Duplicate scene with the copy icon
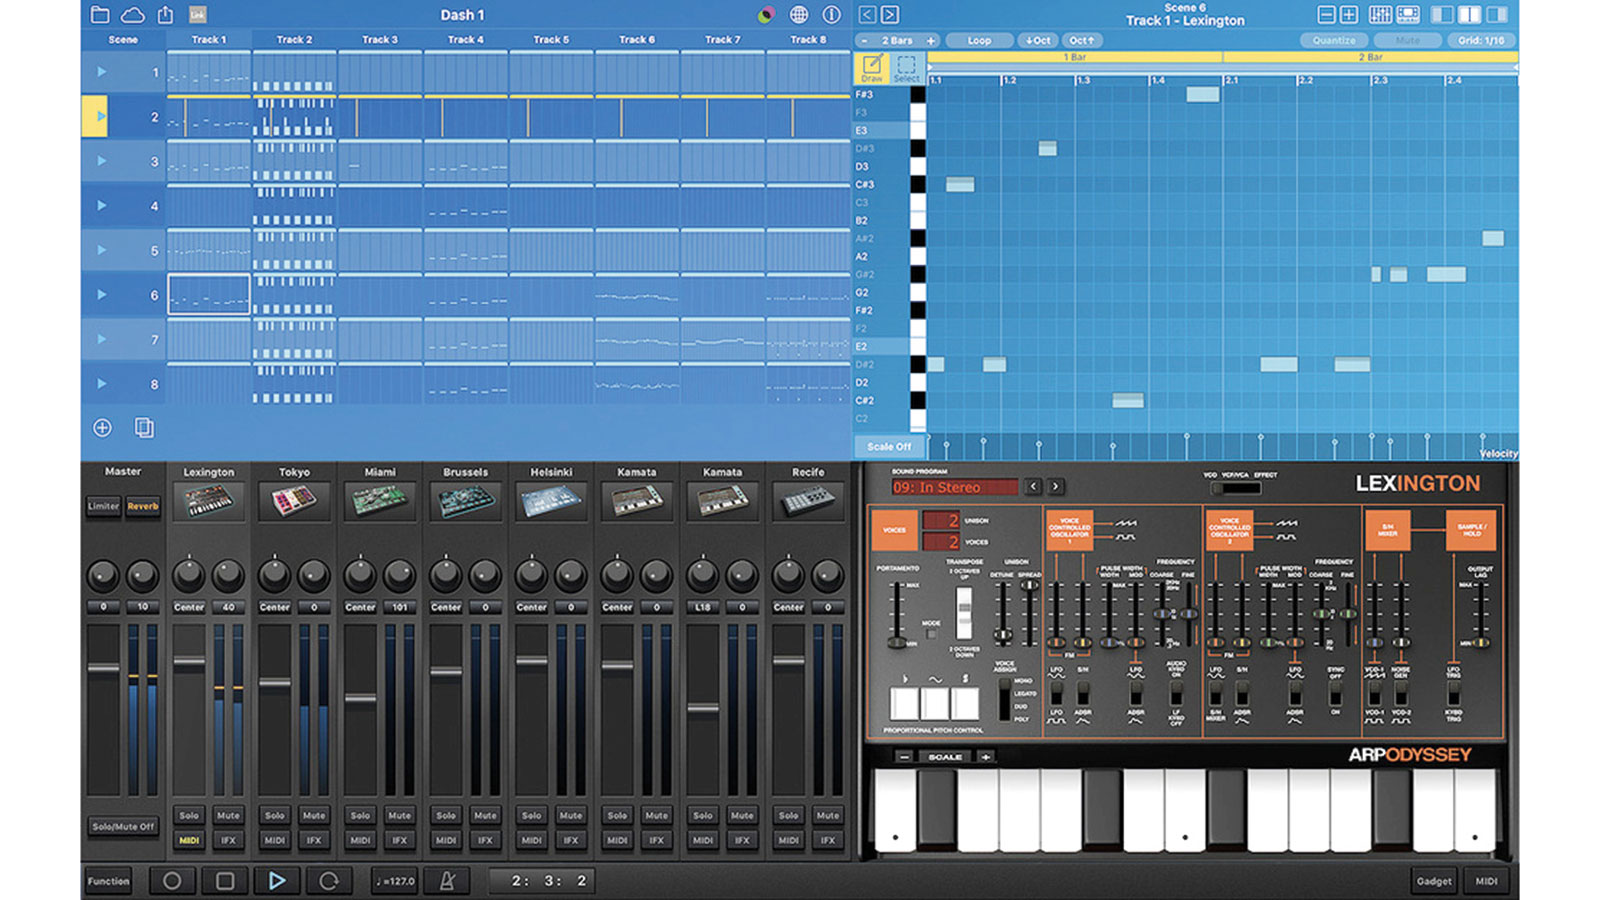 tap(144, 428)
